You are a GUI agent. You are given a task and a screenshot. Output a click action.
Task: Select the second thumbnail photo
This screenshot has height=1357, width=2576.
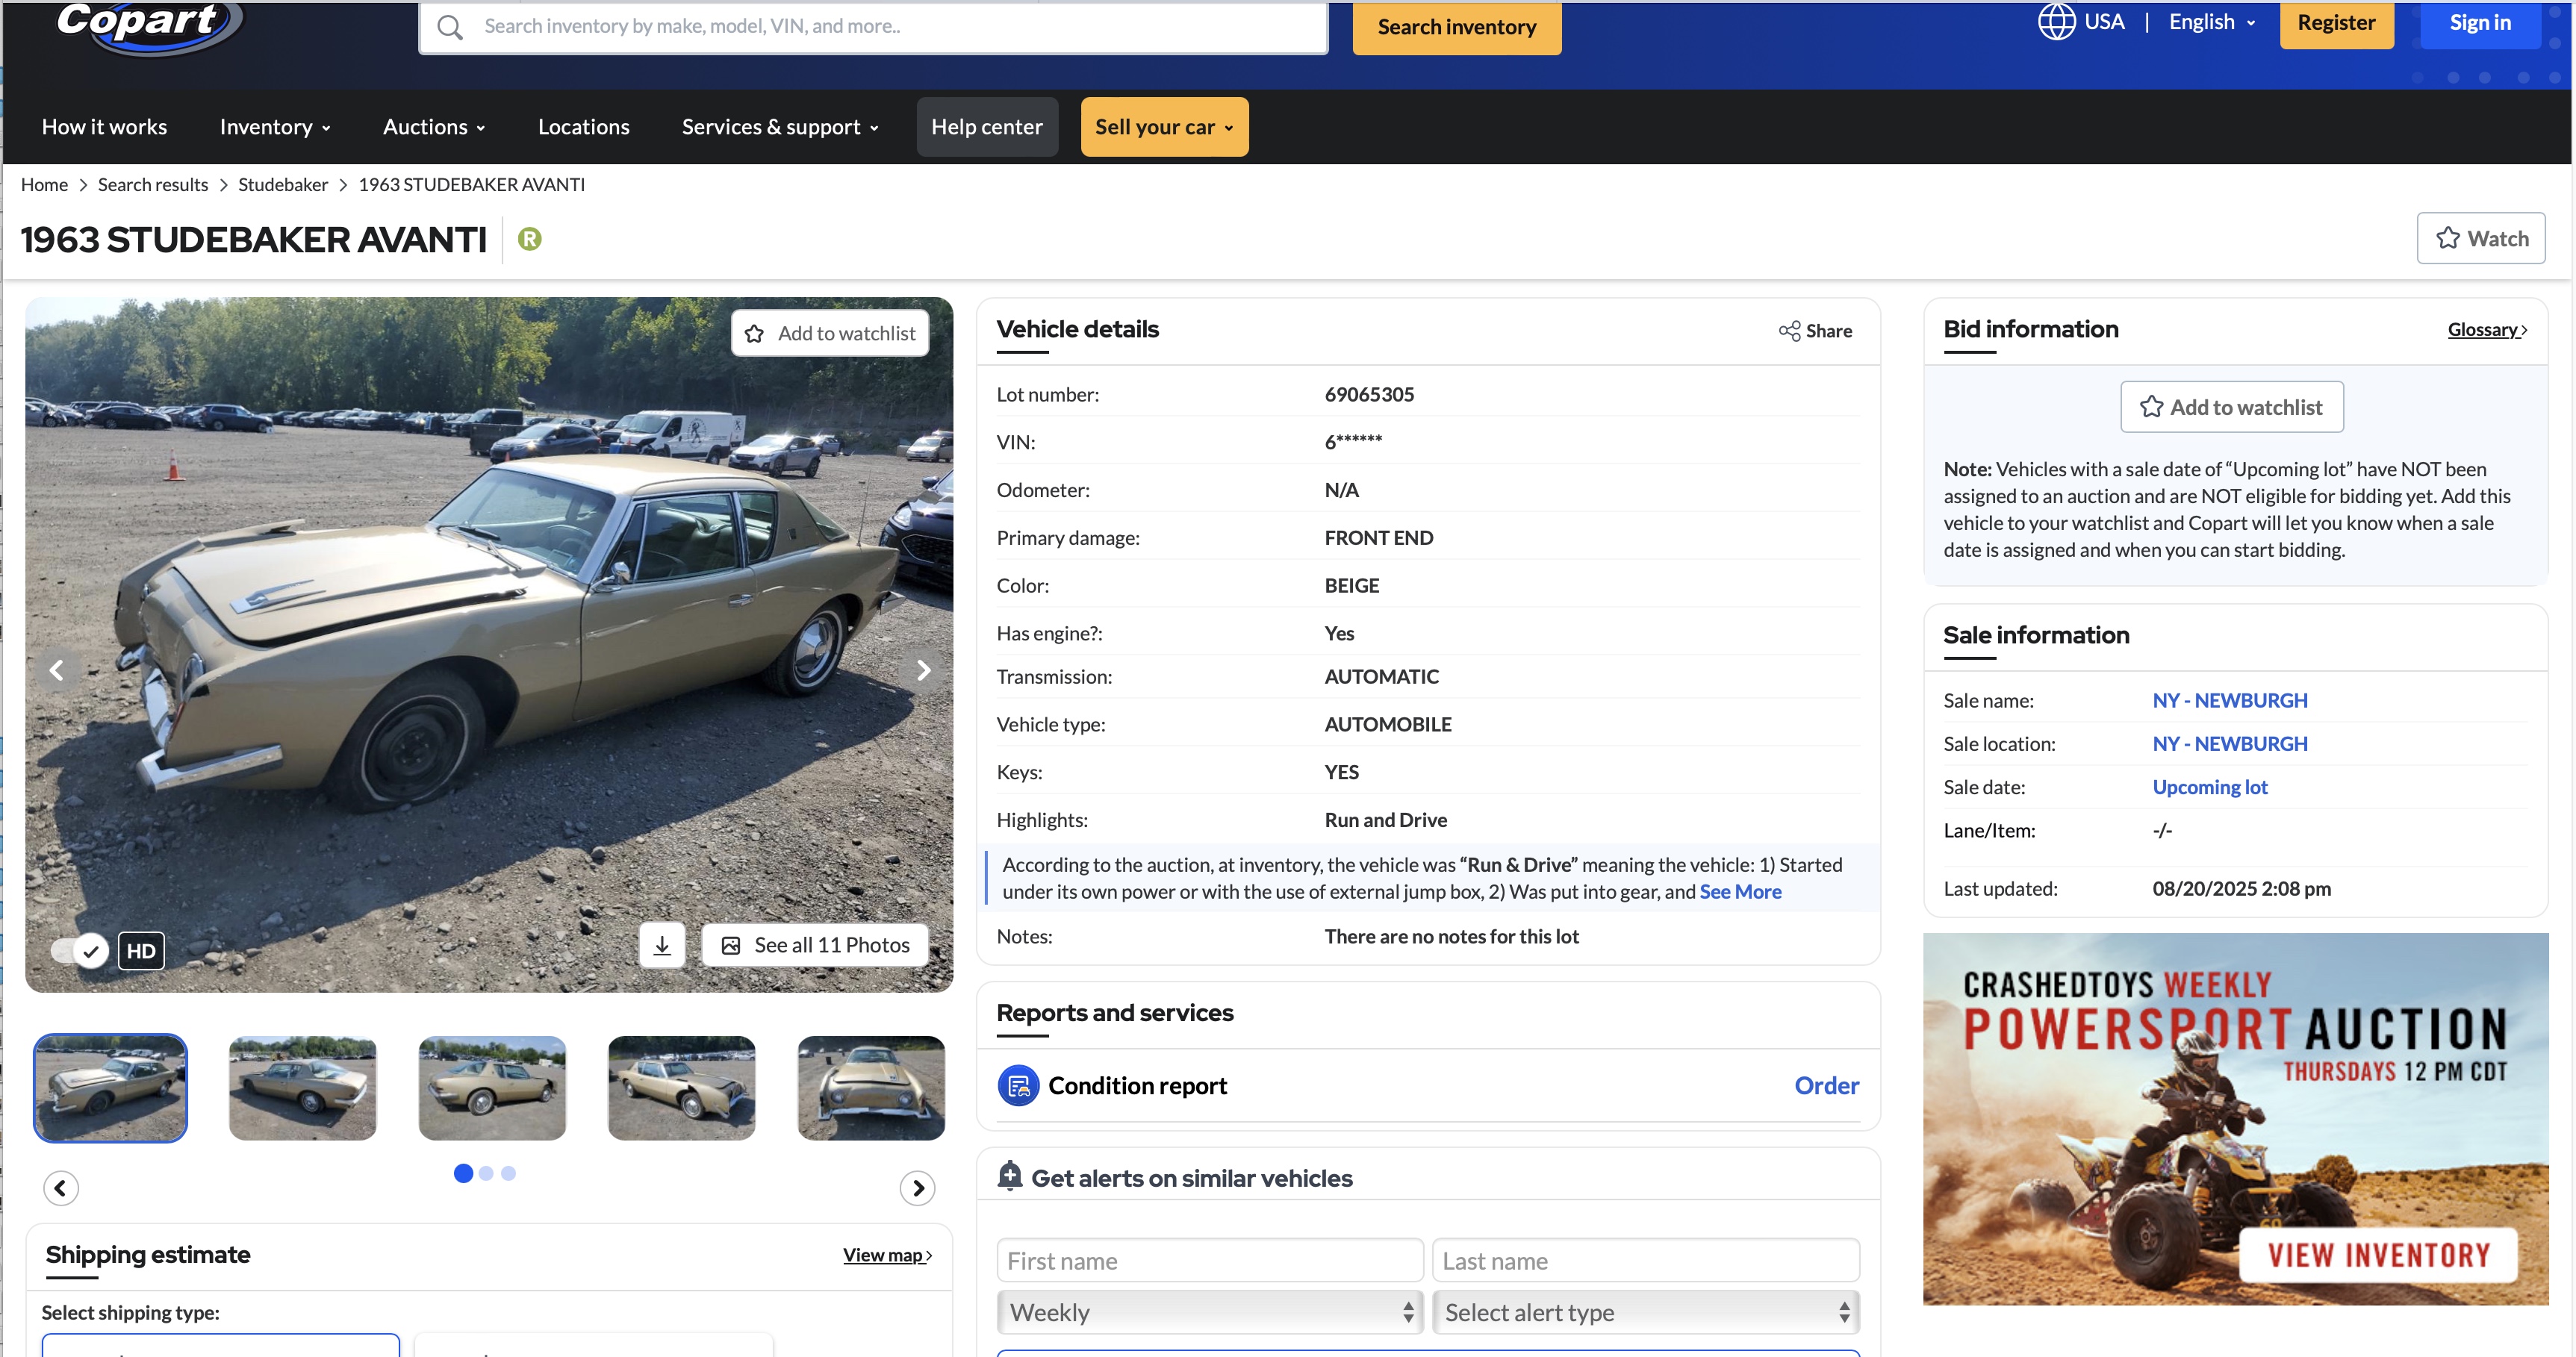pyautogui.click(x=303, y=1088)
